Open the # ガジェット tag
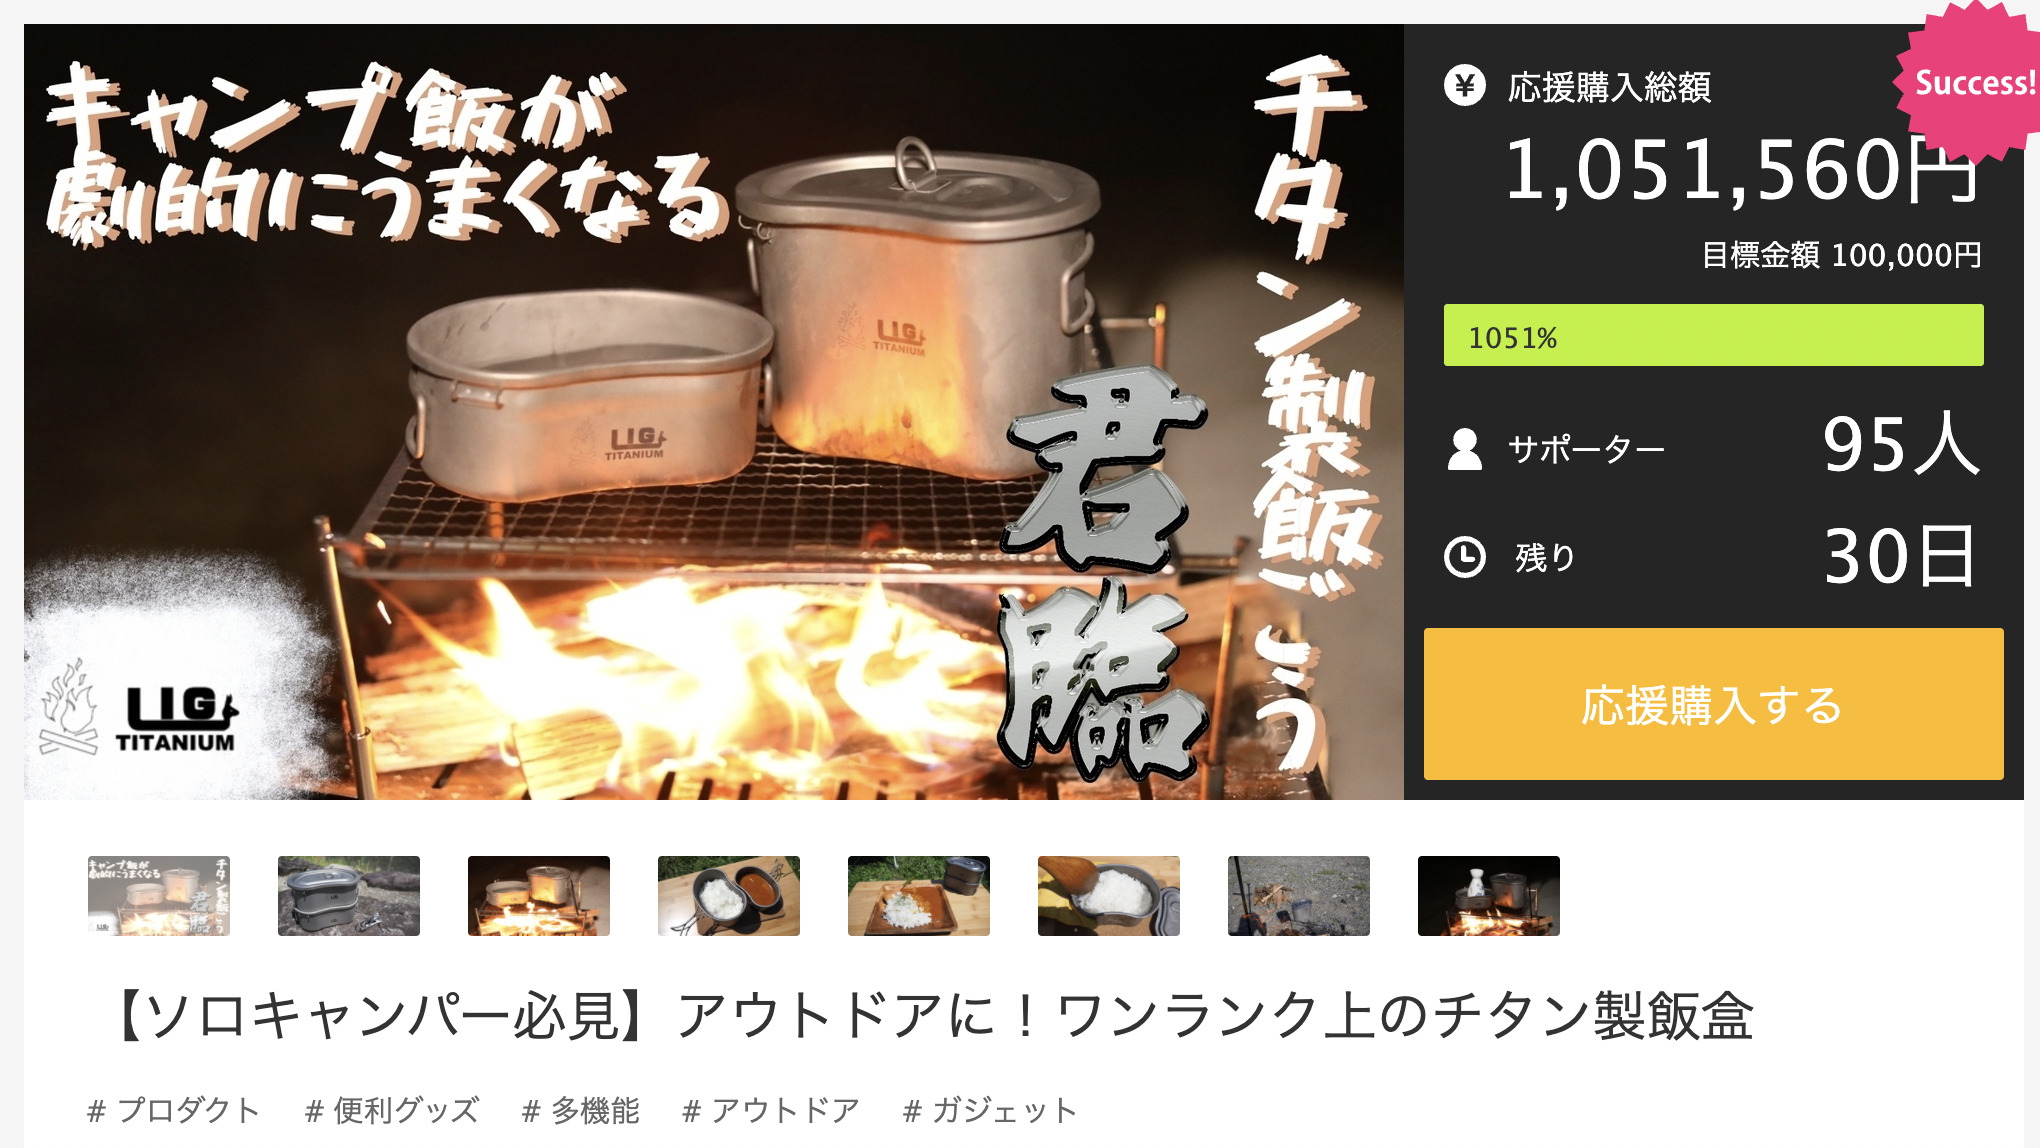 pyautogui.click(x=990, y=1110)
